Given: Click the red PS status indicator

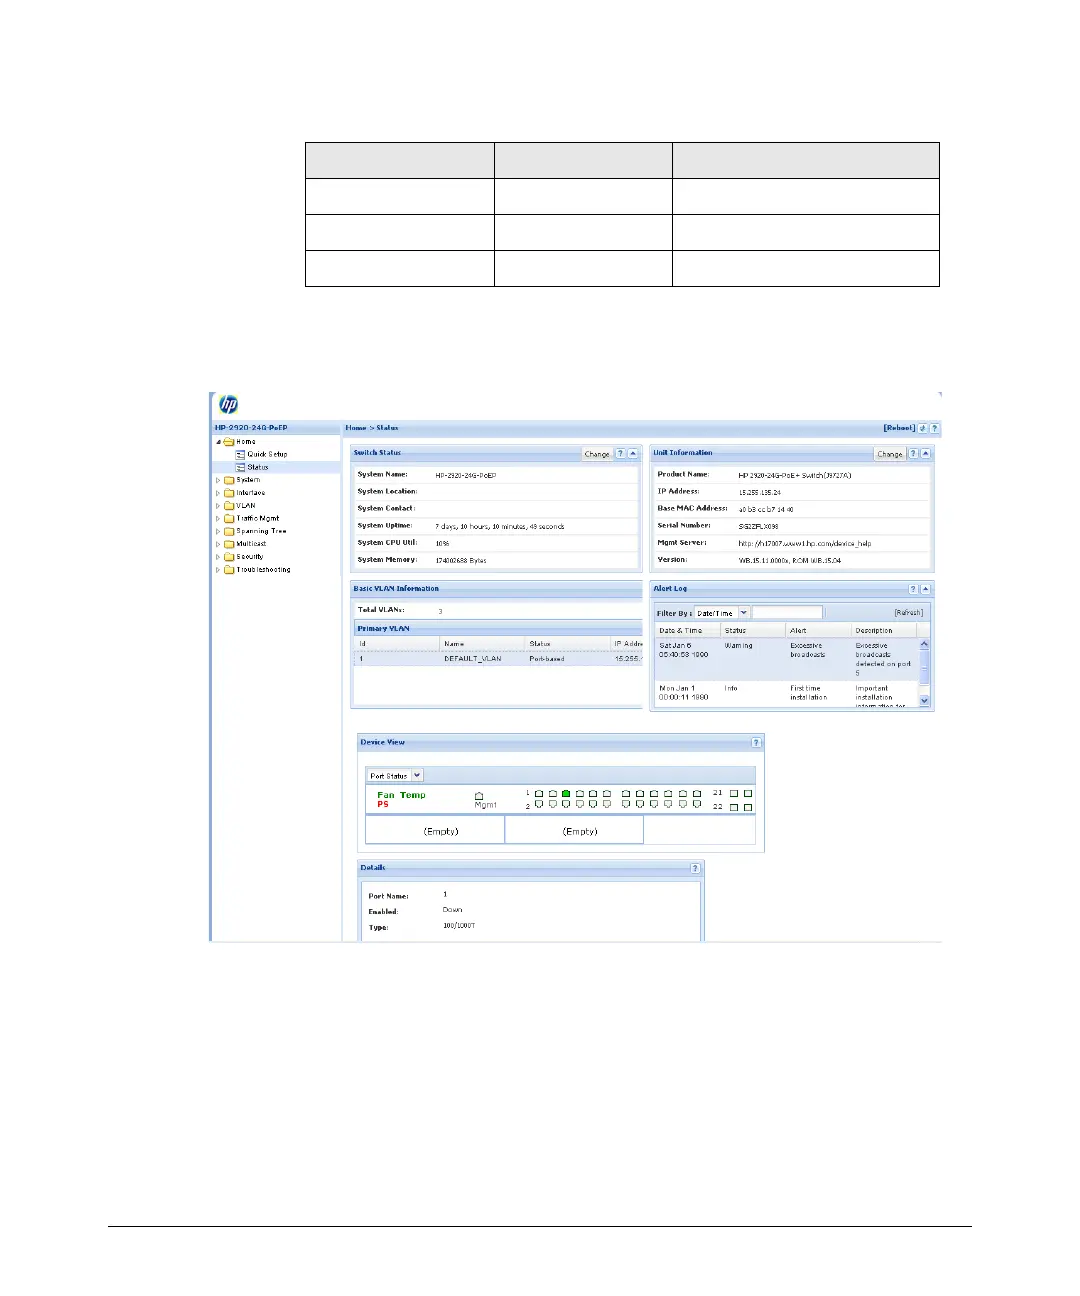Looking at the screenshot, I should click(383, 804).
